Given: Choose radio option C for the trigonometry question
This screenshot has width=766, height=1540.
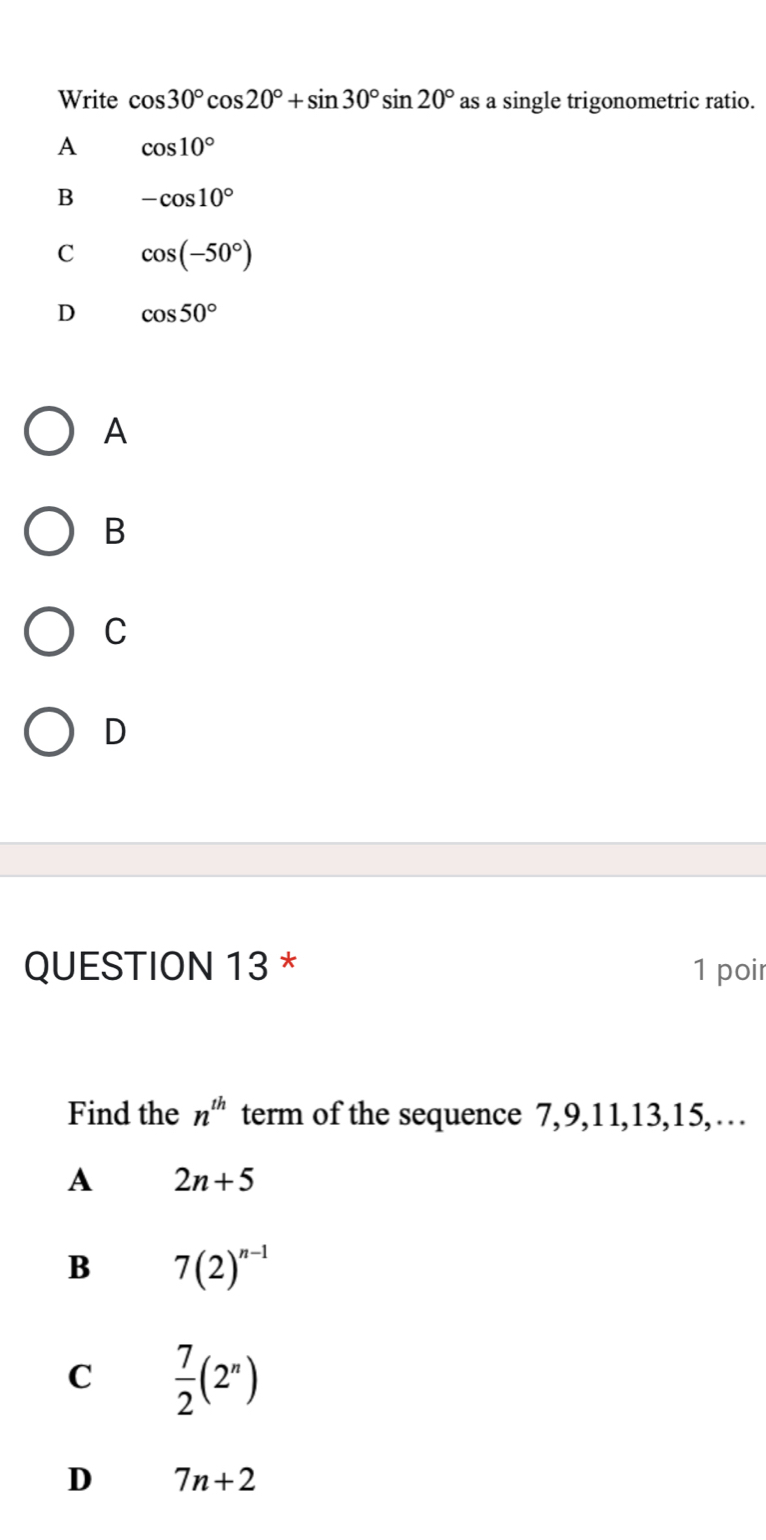Looking at the screenshot, I should pos(49,631).
